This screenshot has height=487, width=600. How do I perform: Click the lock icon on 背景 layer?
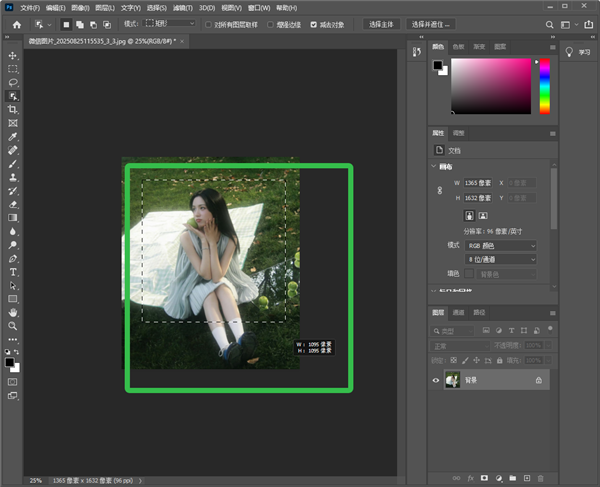538,380
